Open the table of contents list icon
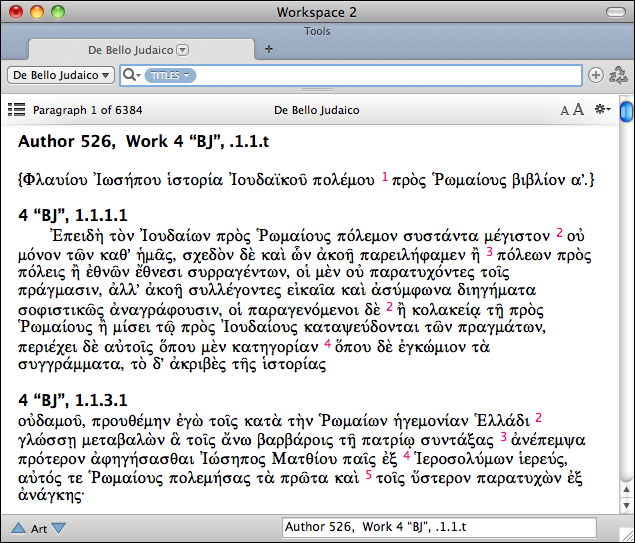This screenshot has height=543, width=635. 16,109
